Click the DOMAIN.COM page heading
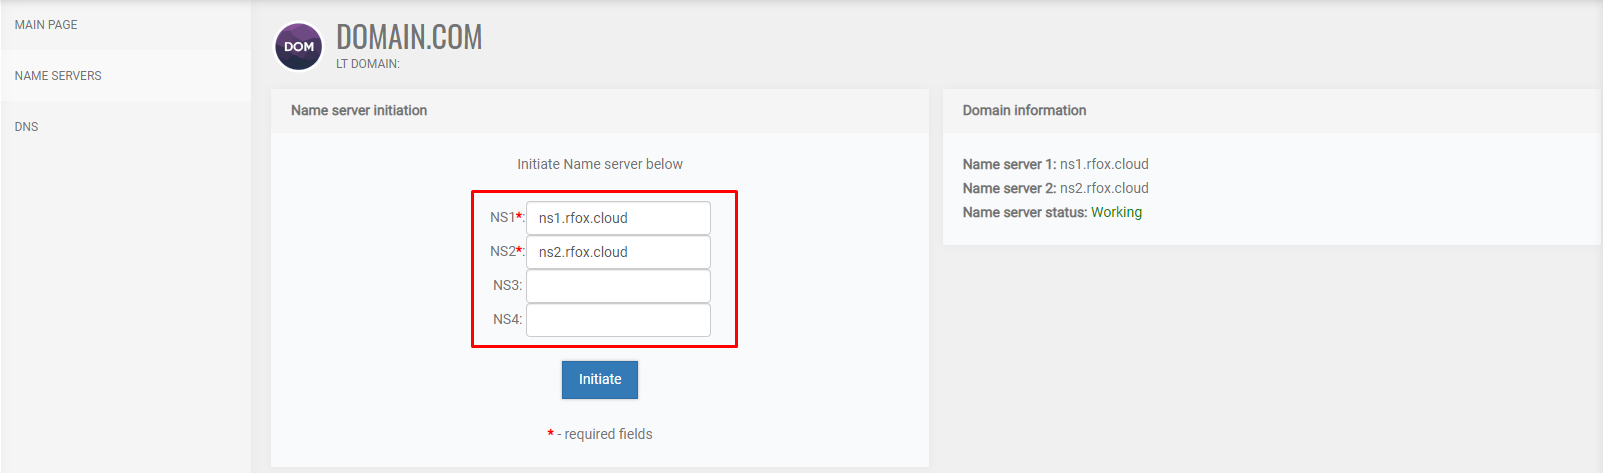The width and height of the screenshot is (1603, 473). tap(409, 37)
